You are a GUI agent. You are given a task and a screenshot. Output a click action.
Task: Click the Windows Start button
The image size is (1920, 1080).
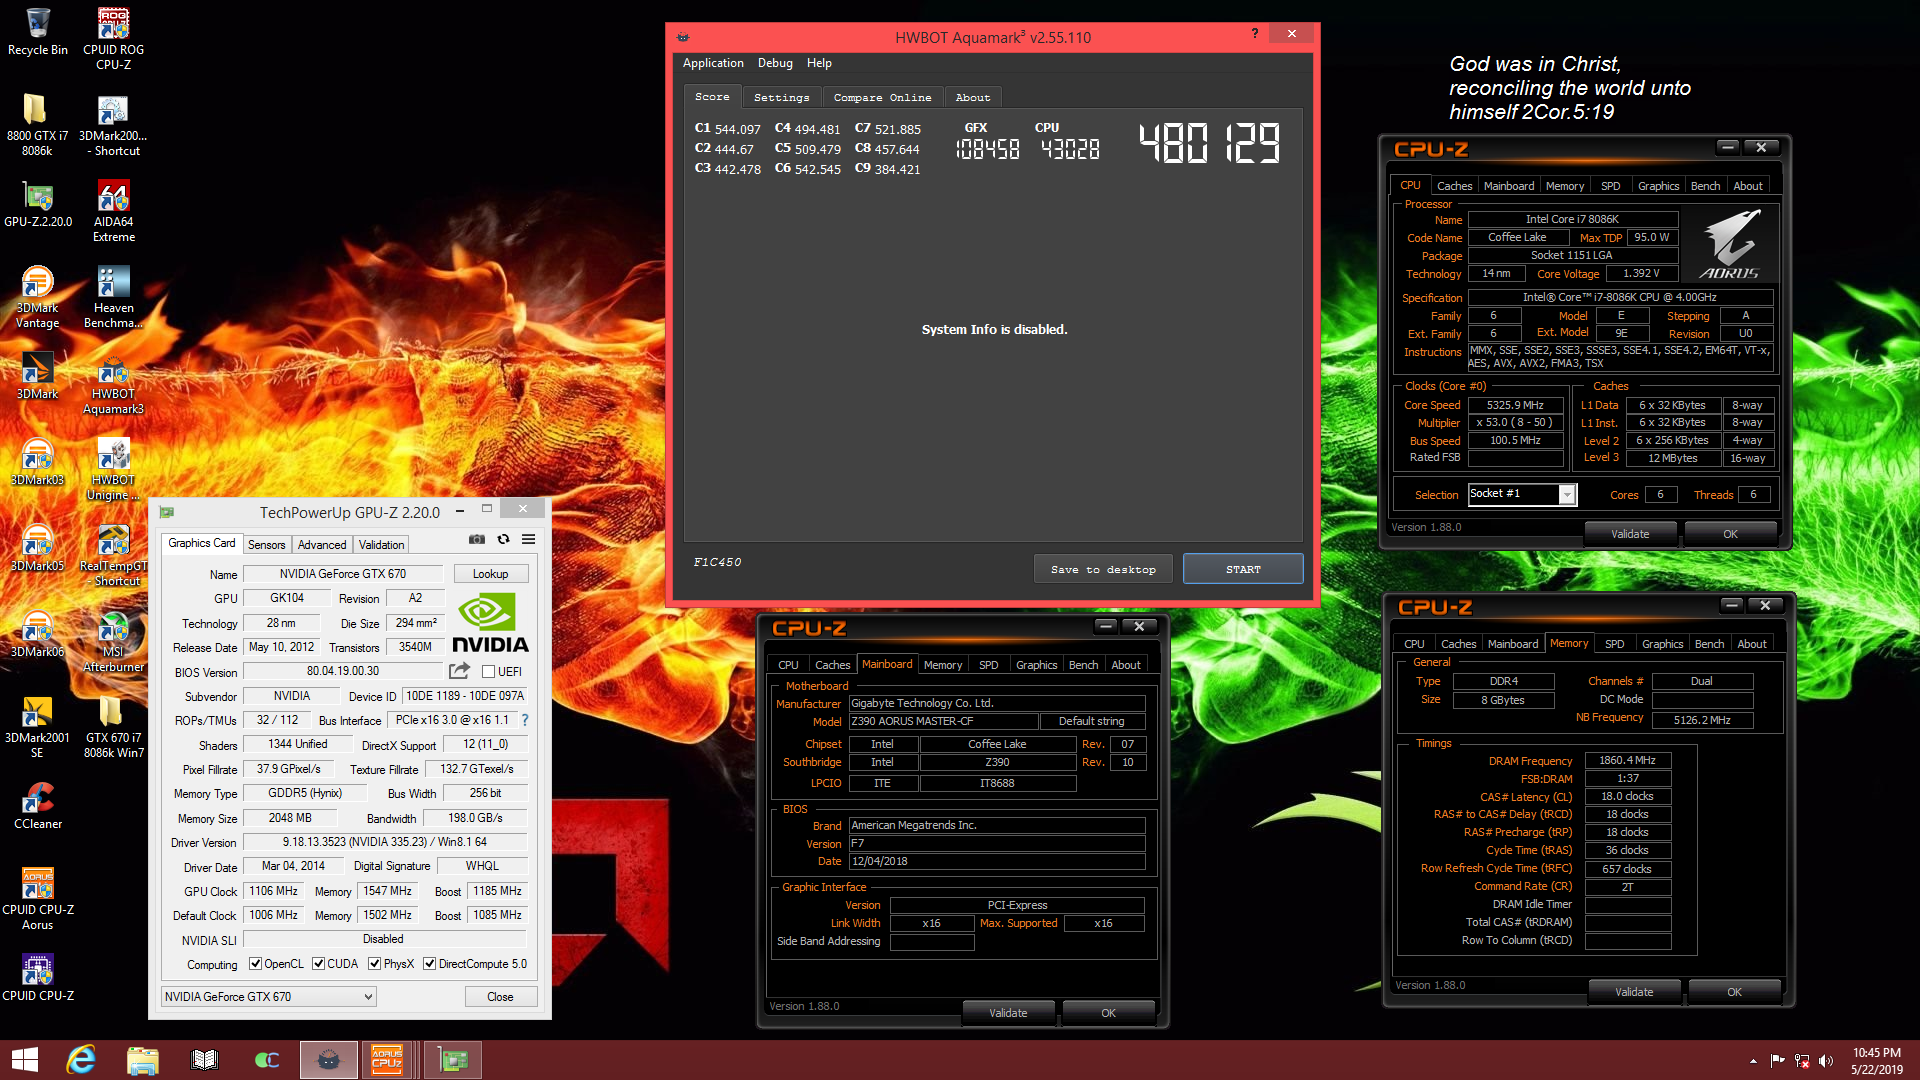[24, 1060]
